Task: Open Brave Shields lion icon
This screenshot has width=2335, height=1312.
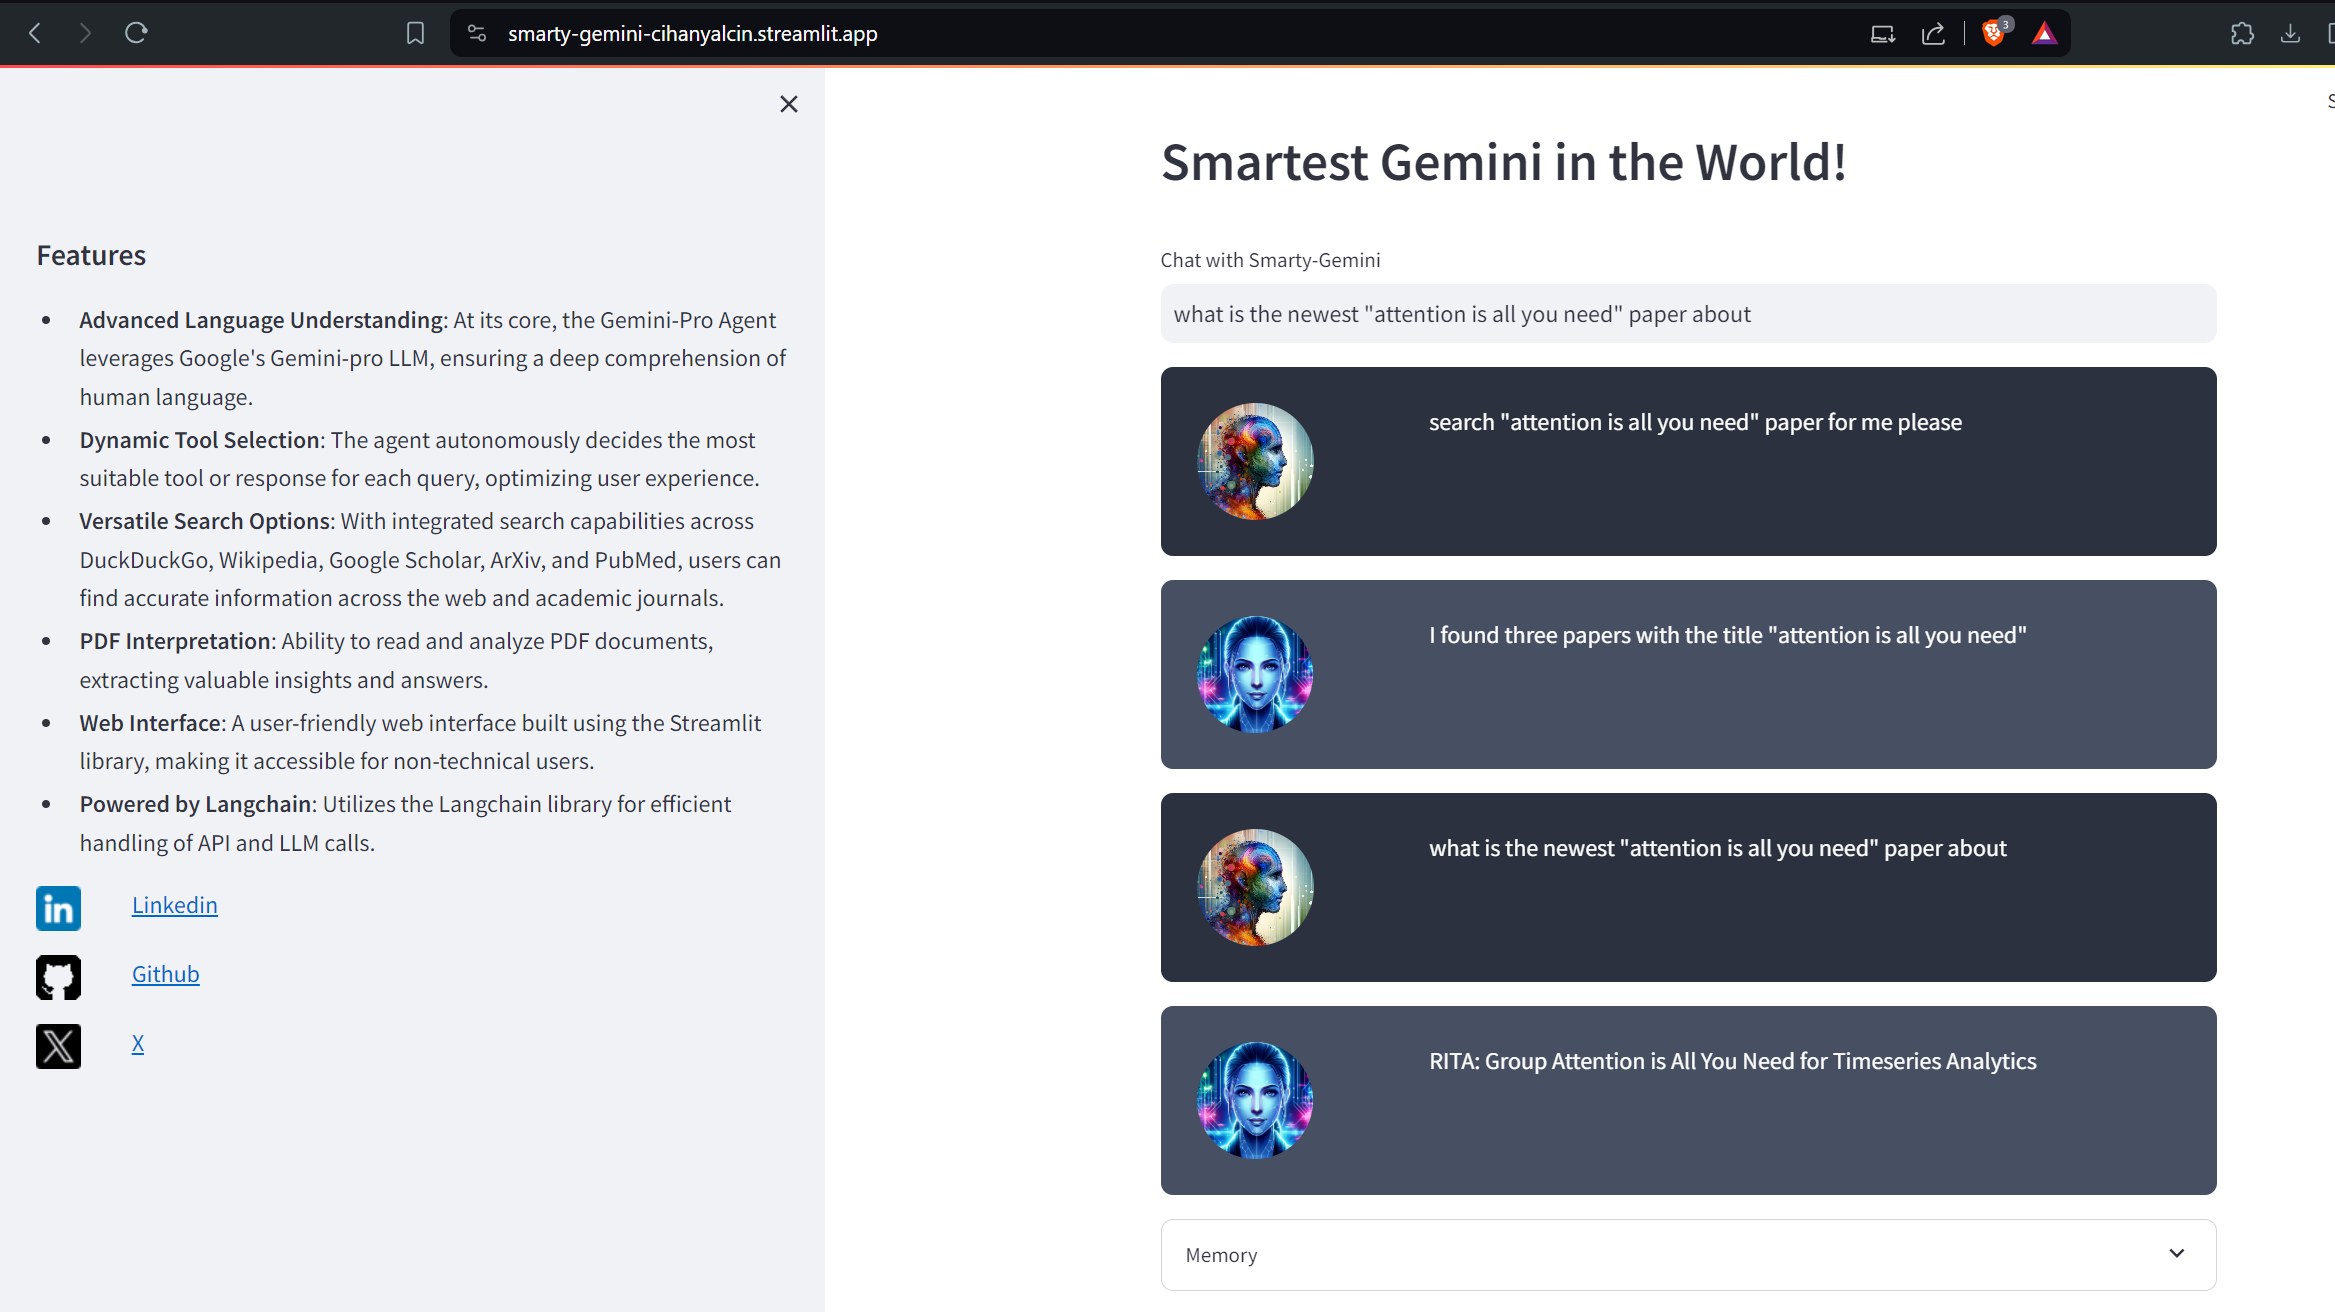Action: pos(1992,33)
